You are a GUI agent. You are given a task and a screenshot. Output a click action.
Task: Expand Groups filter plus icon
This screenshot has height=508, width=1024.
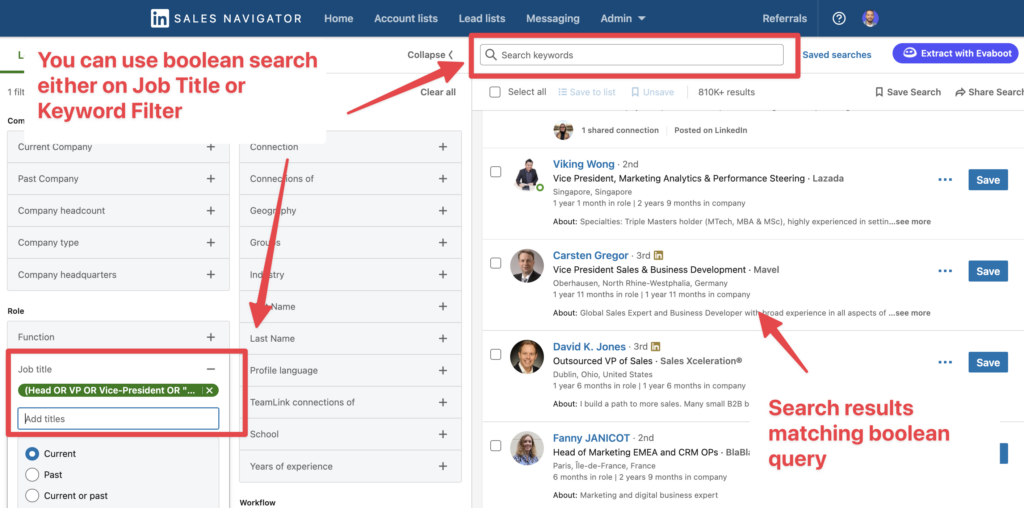(443, 243)
